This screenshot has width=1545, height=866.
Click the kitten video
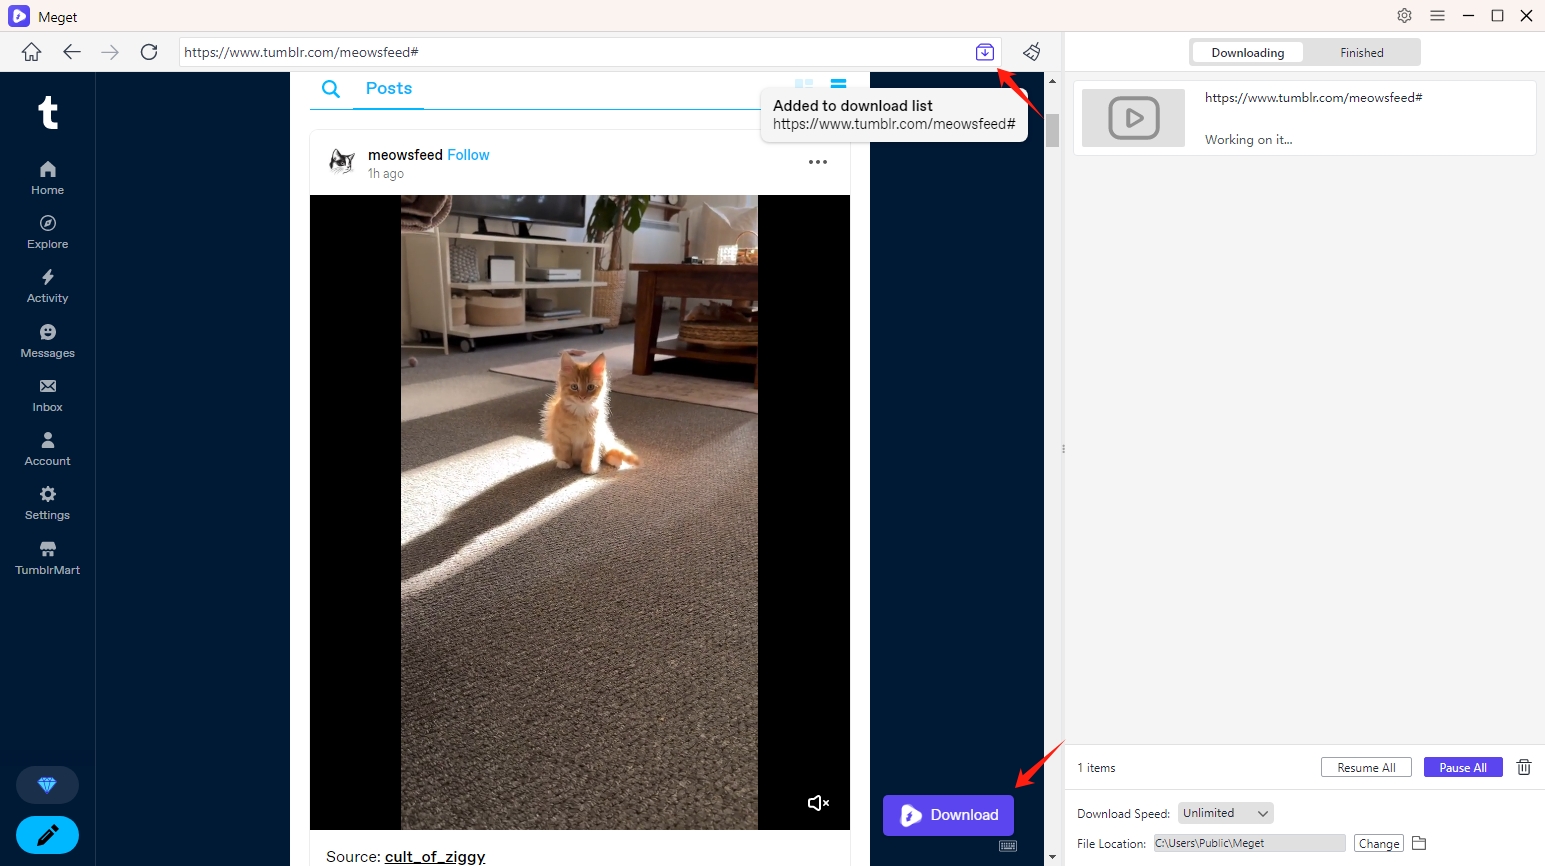579,512
